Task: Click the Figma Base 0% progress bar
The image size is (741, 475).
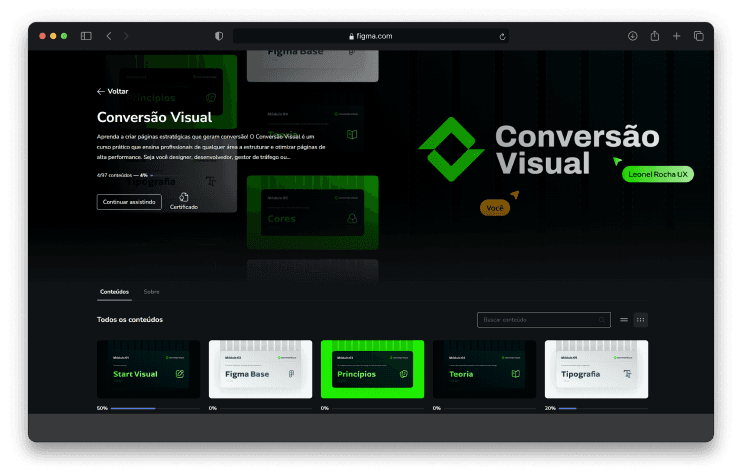Action: point(267,408)
